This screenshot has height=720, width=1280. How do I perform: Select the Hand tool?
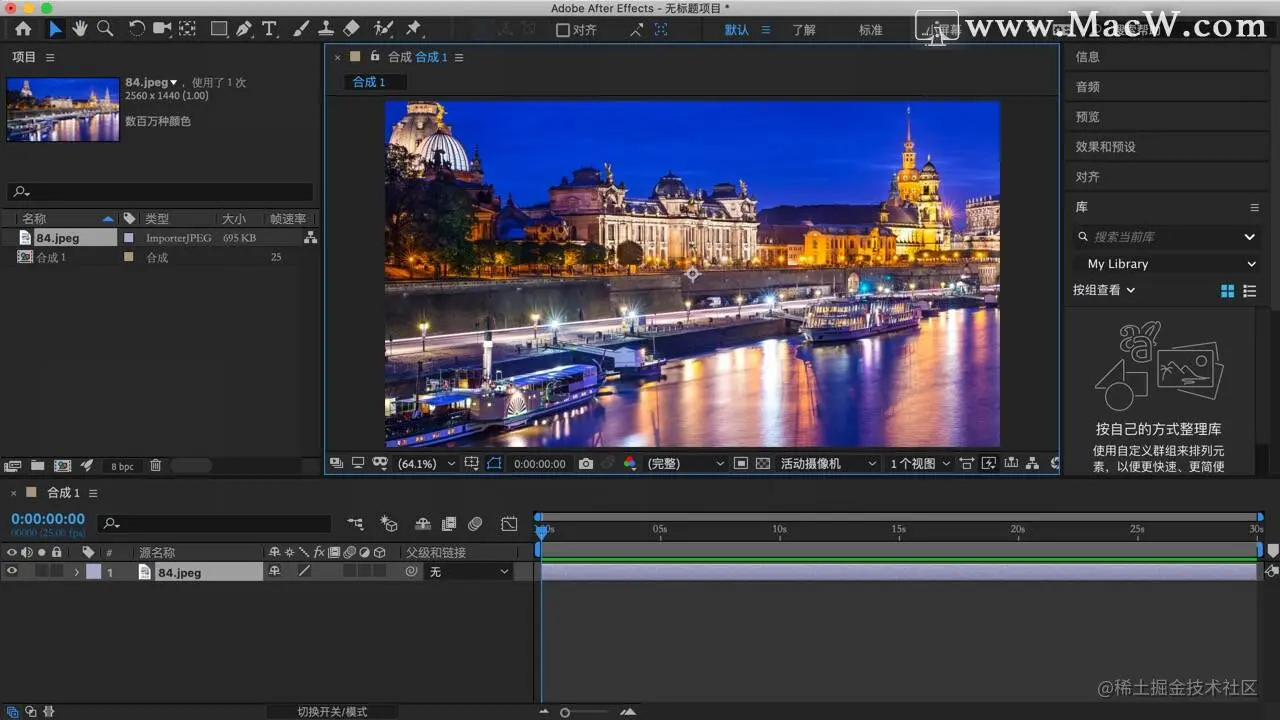[80, 29]
